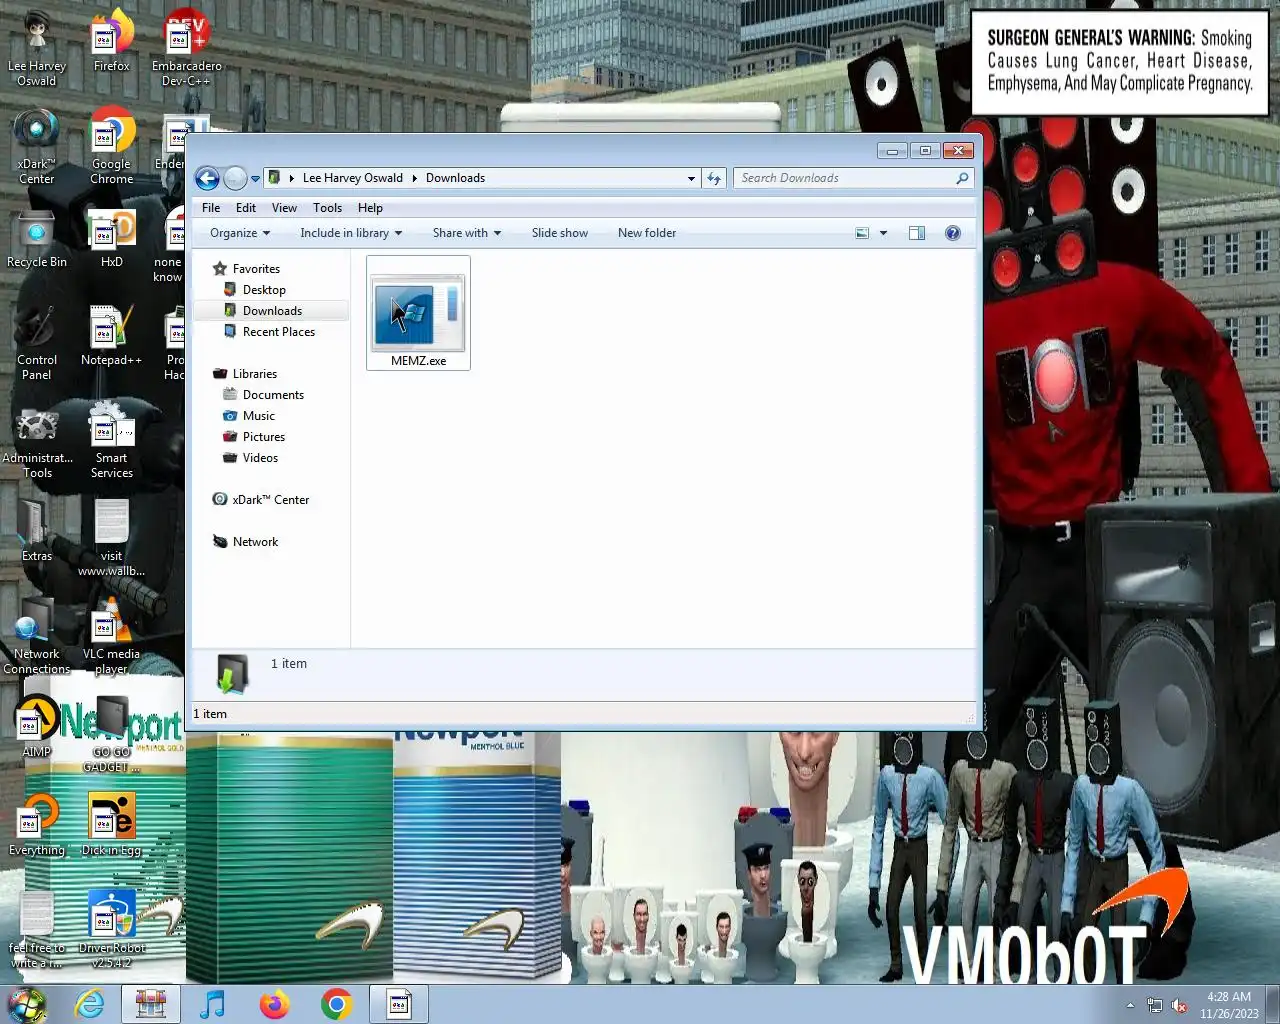Viewport: 1280px width, 1024px height.
Task: Select Downloads in navigation pane
Action: [x=272, y=311]
